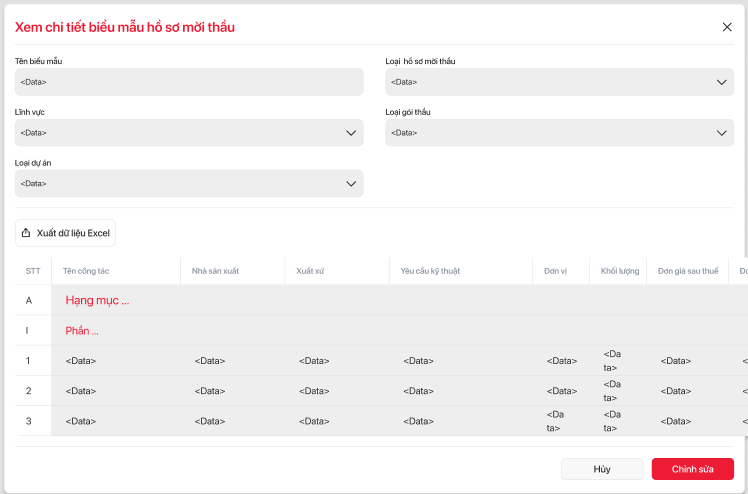Image resolution: width=748 pixels, height=494 pixels.
Task: Select the Phần row I
Action: [82, 331]
